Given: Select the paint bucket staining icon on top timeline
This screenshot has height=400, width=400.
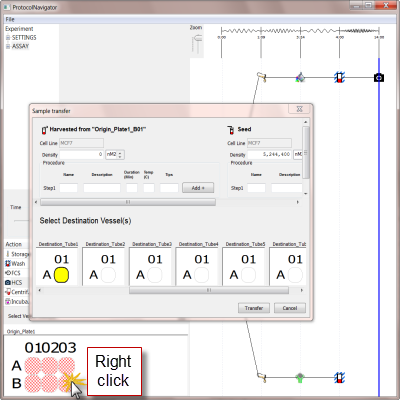Looking at the screenshot, I should (x=300, y=77).
